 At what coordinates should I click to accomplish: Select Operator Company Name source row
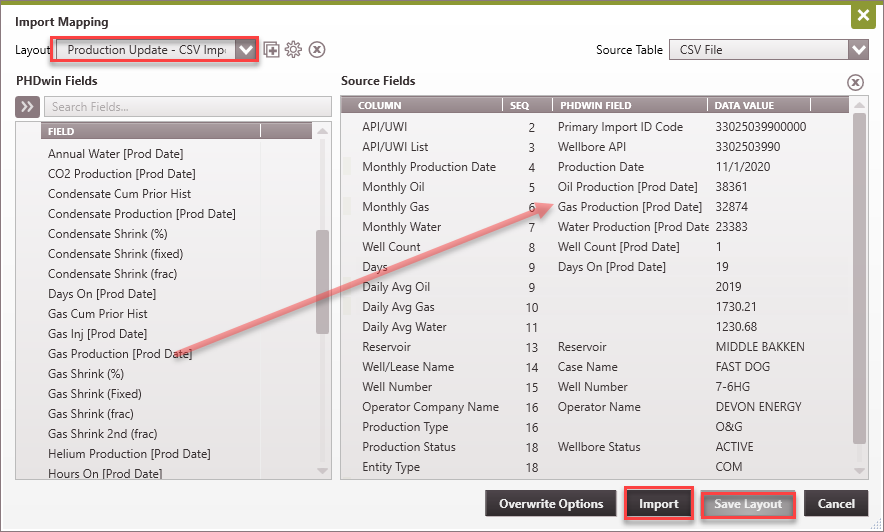point(596,407)
